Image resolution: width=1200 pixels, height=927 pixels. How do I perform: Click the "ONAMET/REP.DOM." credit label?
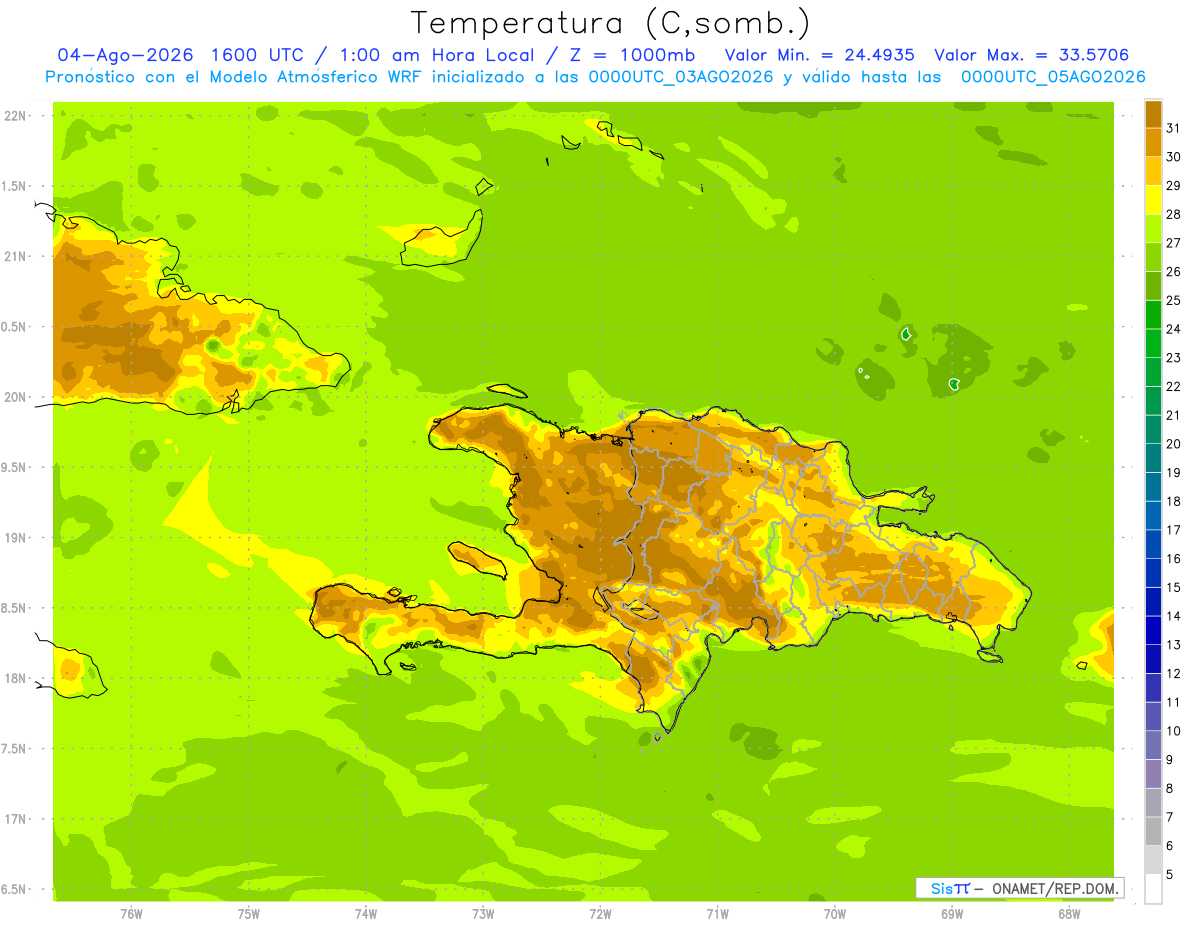(1054, 888)
